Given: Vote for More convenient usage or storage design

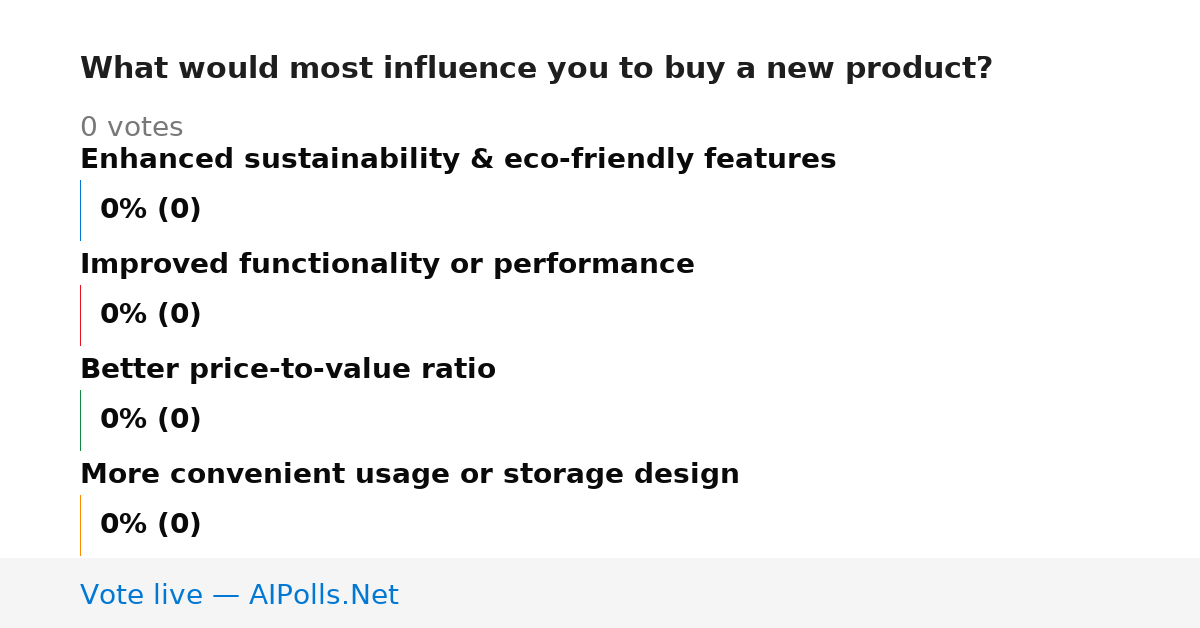Looking at the screenshot, I should coord(410,475).
